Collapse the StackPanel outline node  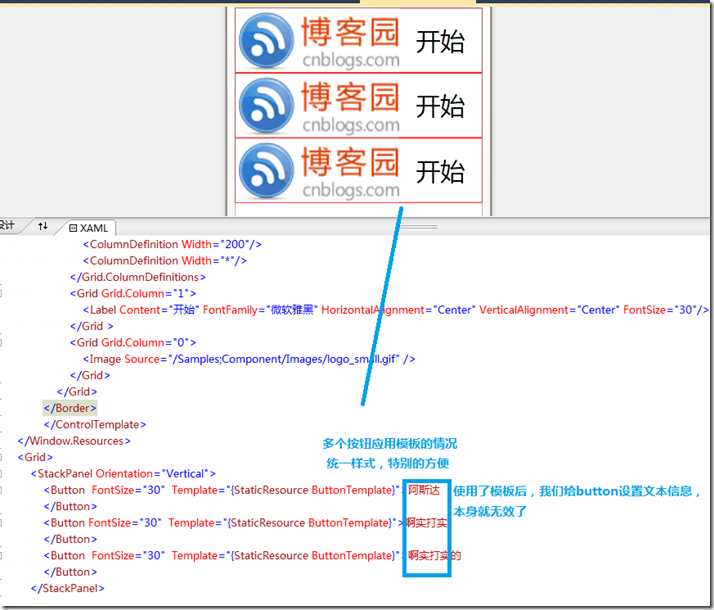click(x=1, y=474)
